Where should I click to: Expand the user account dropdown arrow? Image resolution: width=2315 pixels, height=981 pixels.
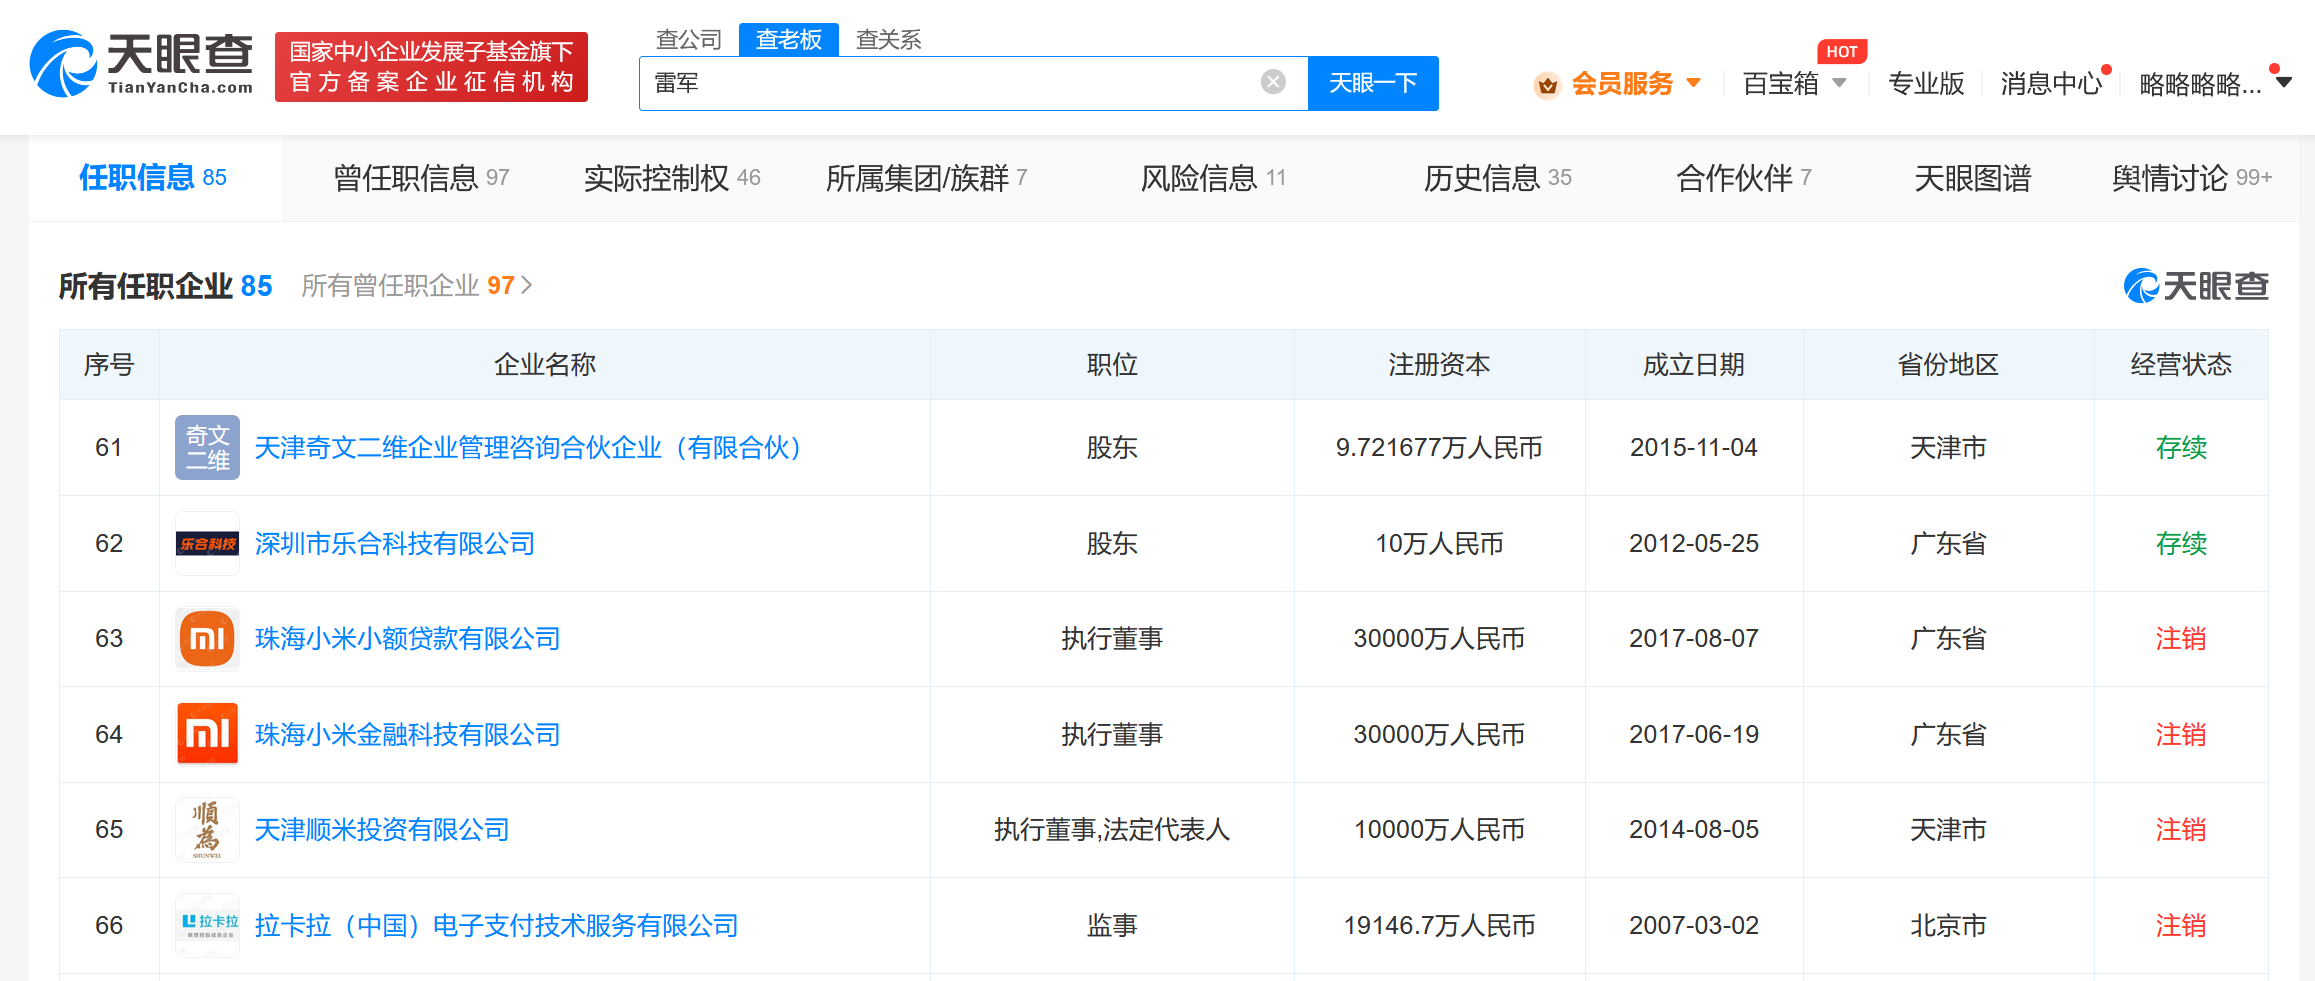[x=2284, y=83]
